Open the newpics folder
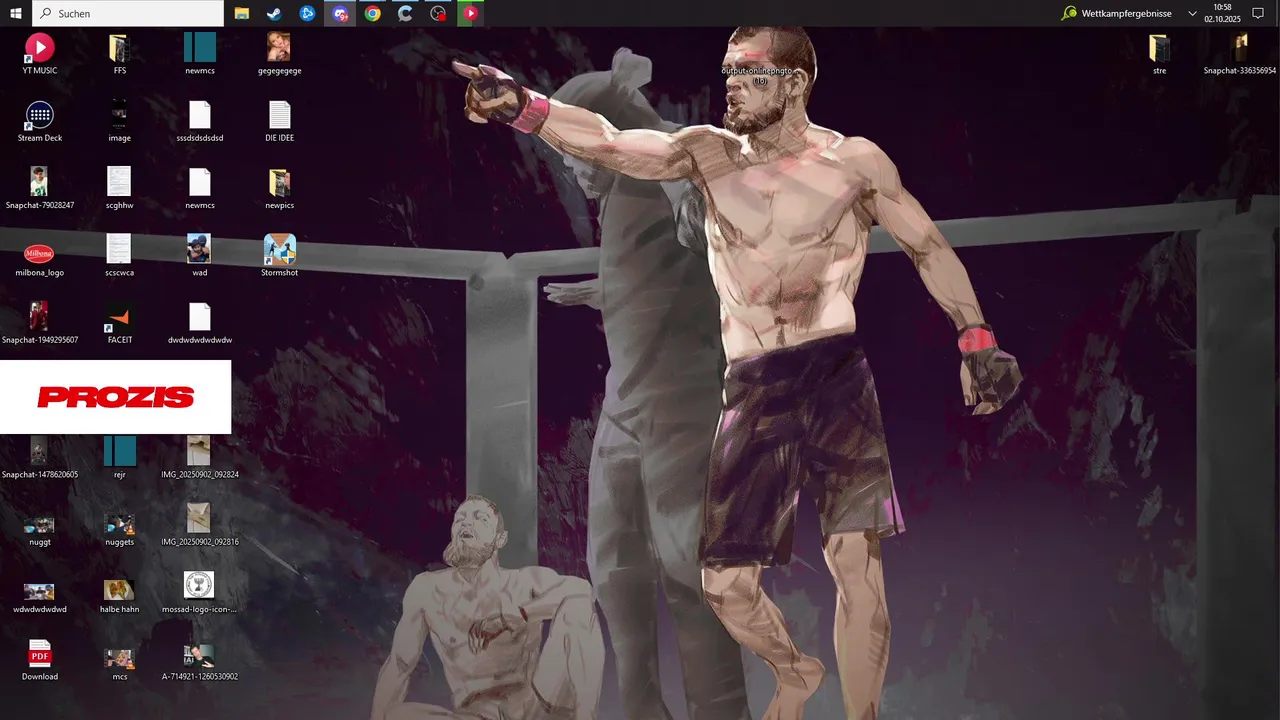 tap(279, 188)
